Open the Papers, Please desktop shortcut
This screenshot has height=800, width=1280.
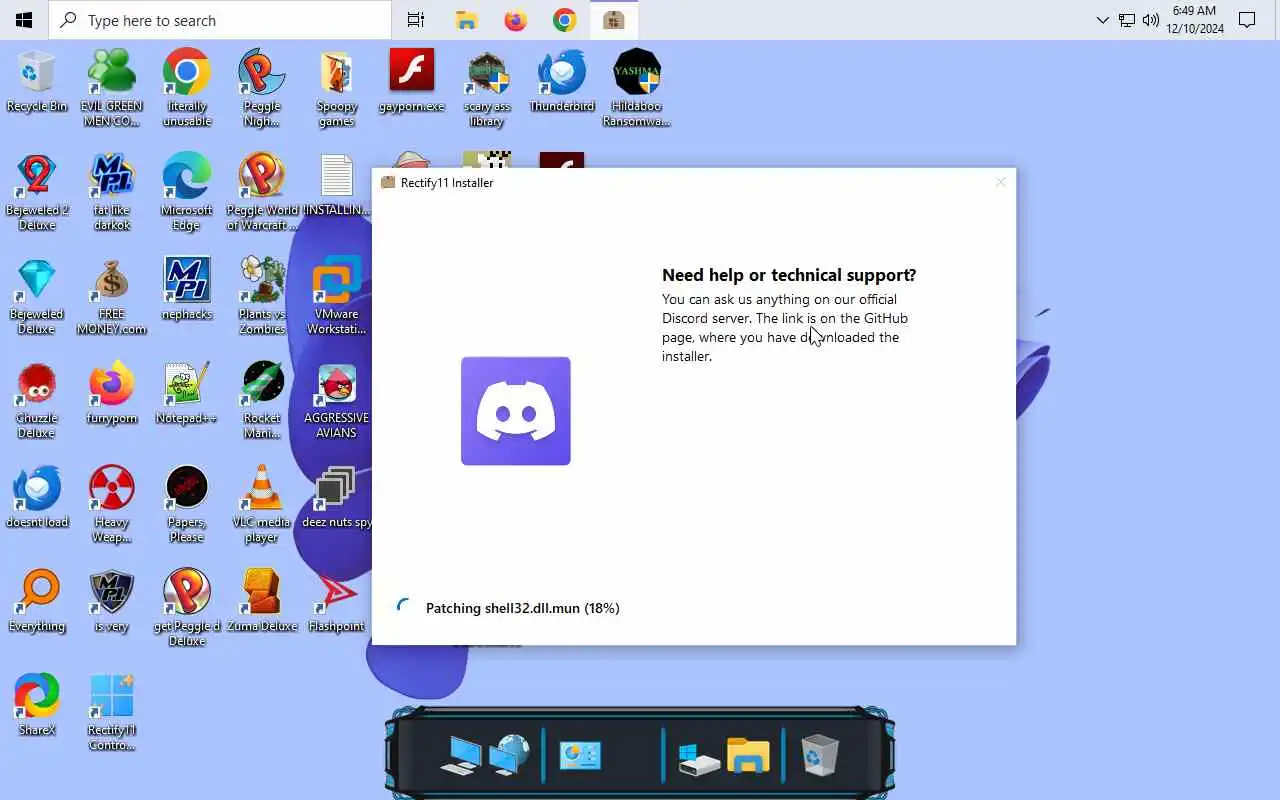pyautogui.click(x=187, y=504)
